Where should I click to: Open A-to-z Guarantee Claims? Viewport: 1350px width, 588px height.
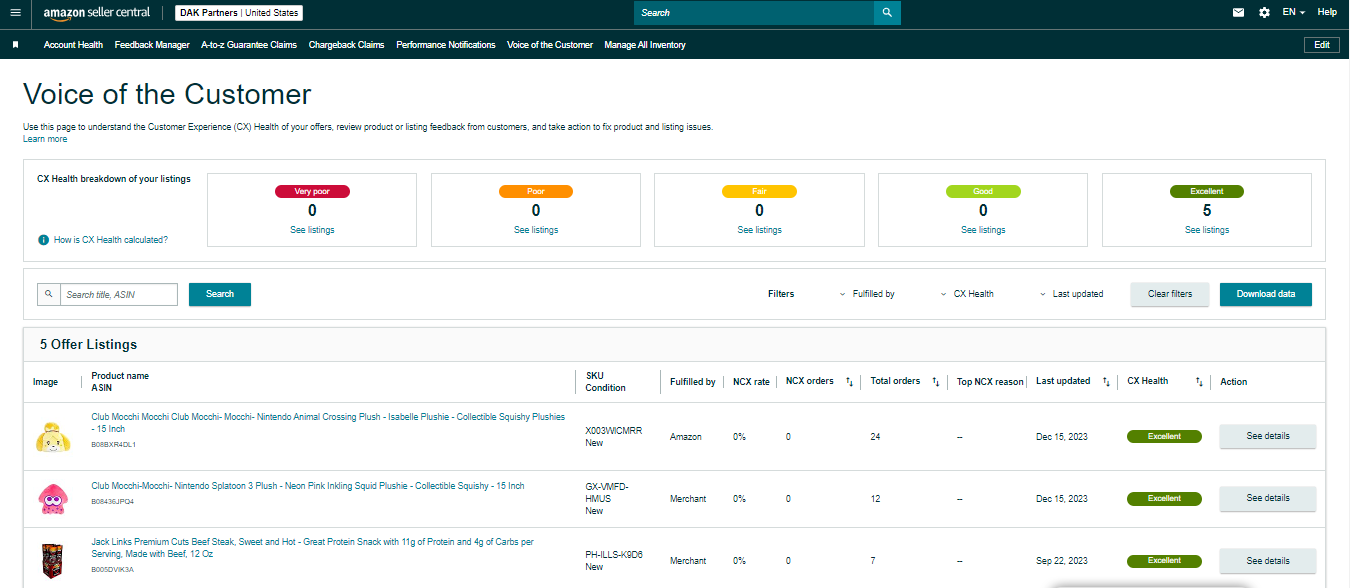click(249, 45)
